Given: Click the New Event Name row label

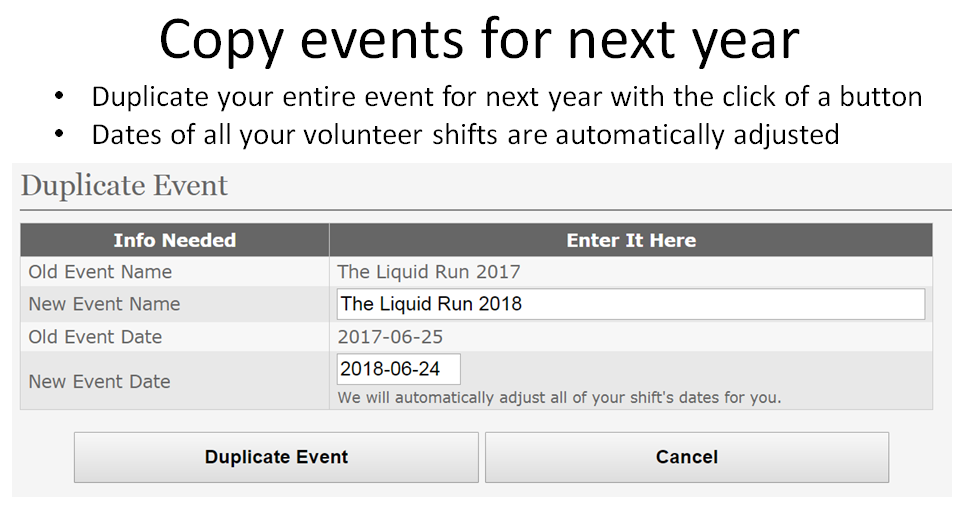Looking at the screenshot, I should pyautogui.click(x=104, y=304).
